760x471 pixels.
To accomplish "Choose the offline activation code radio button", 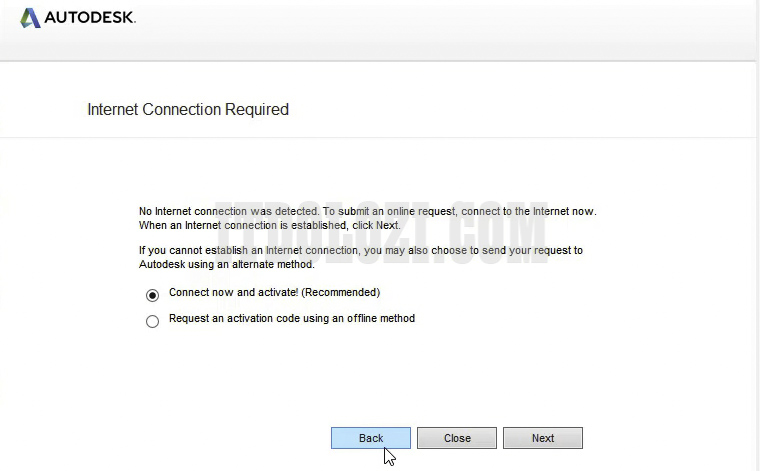I will 152,321.
